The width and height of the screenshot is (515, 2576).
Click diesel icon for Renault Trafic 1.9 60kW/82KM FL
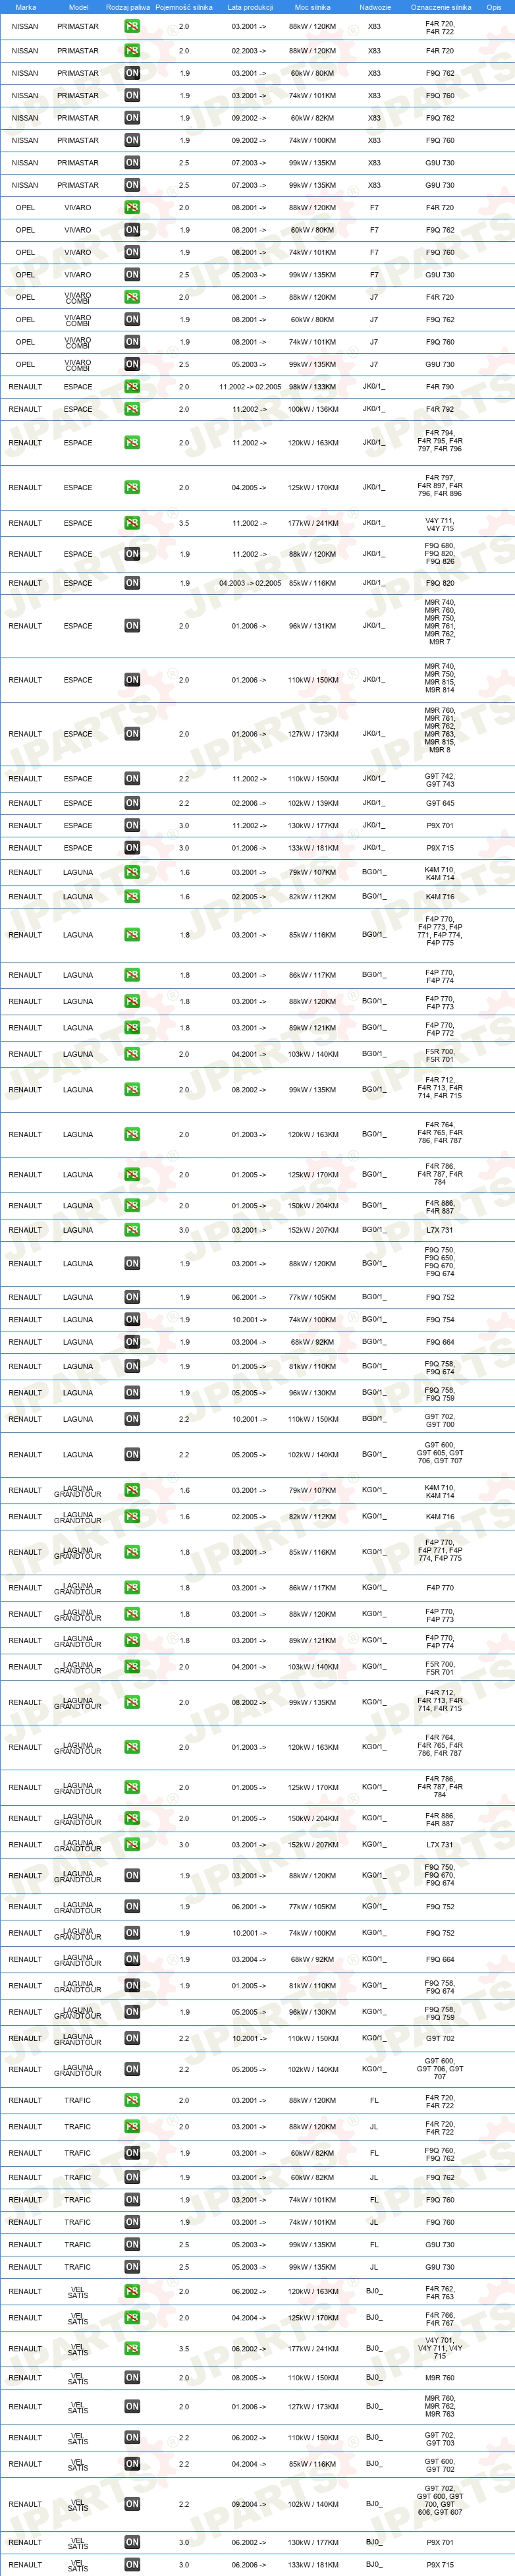[x=132, y=2153]
